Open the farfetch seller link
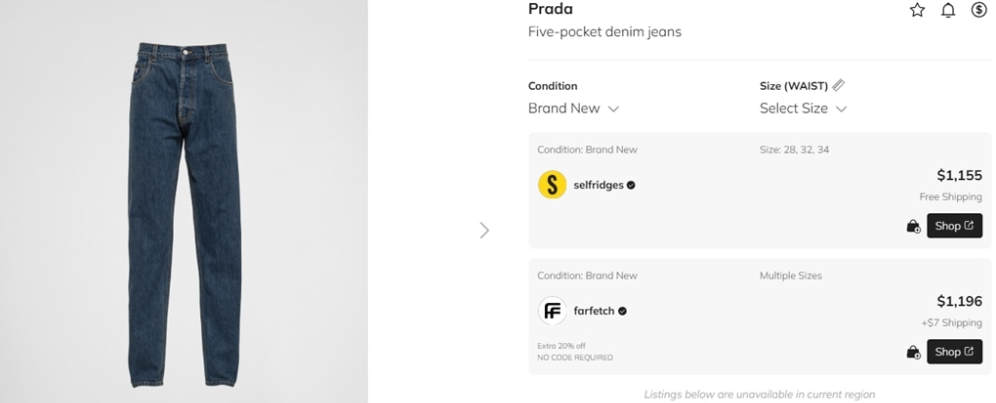 [595, 311]
